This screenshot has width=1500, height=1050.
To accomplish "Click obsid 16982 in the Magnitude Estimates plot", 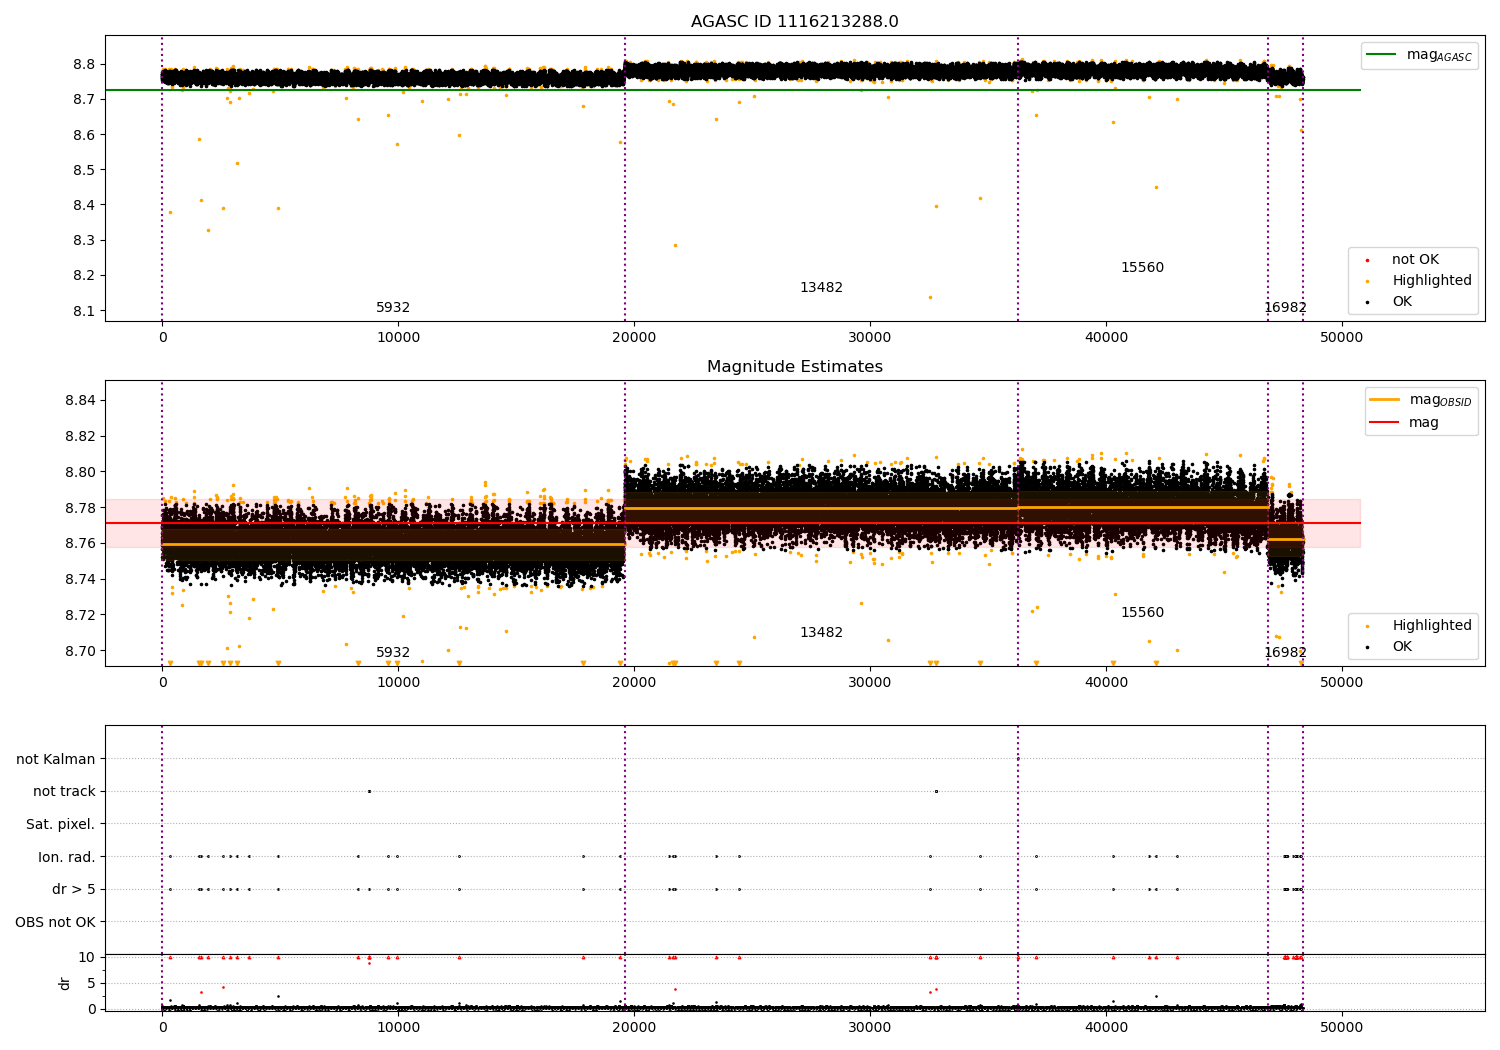I will click(1285, 653).
